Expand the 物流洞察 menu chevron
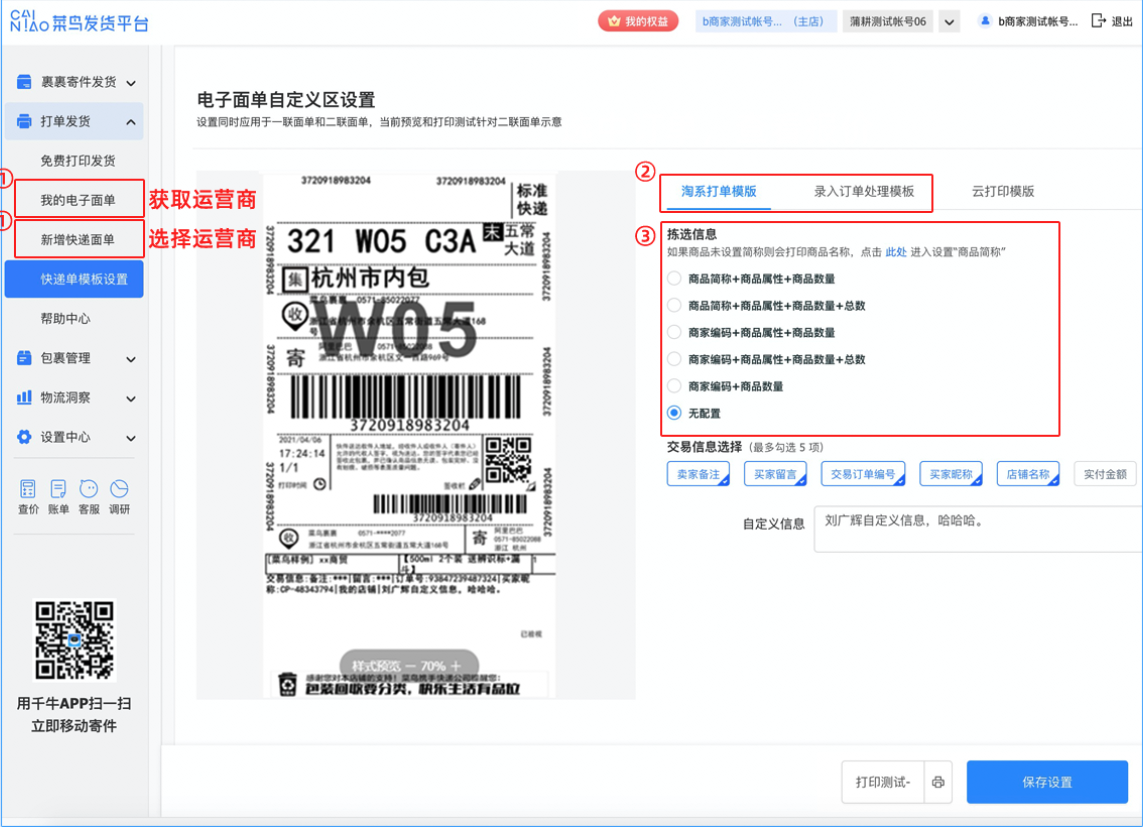The width and height of the screenshot is (1143, 827). point(131,398)
